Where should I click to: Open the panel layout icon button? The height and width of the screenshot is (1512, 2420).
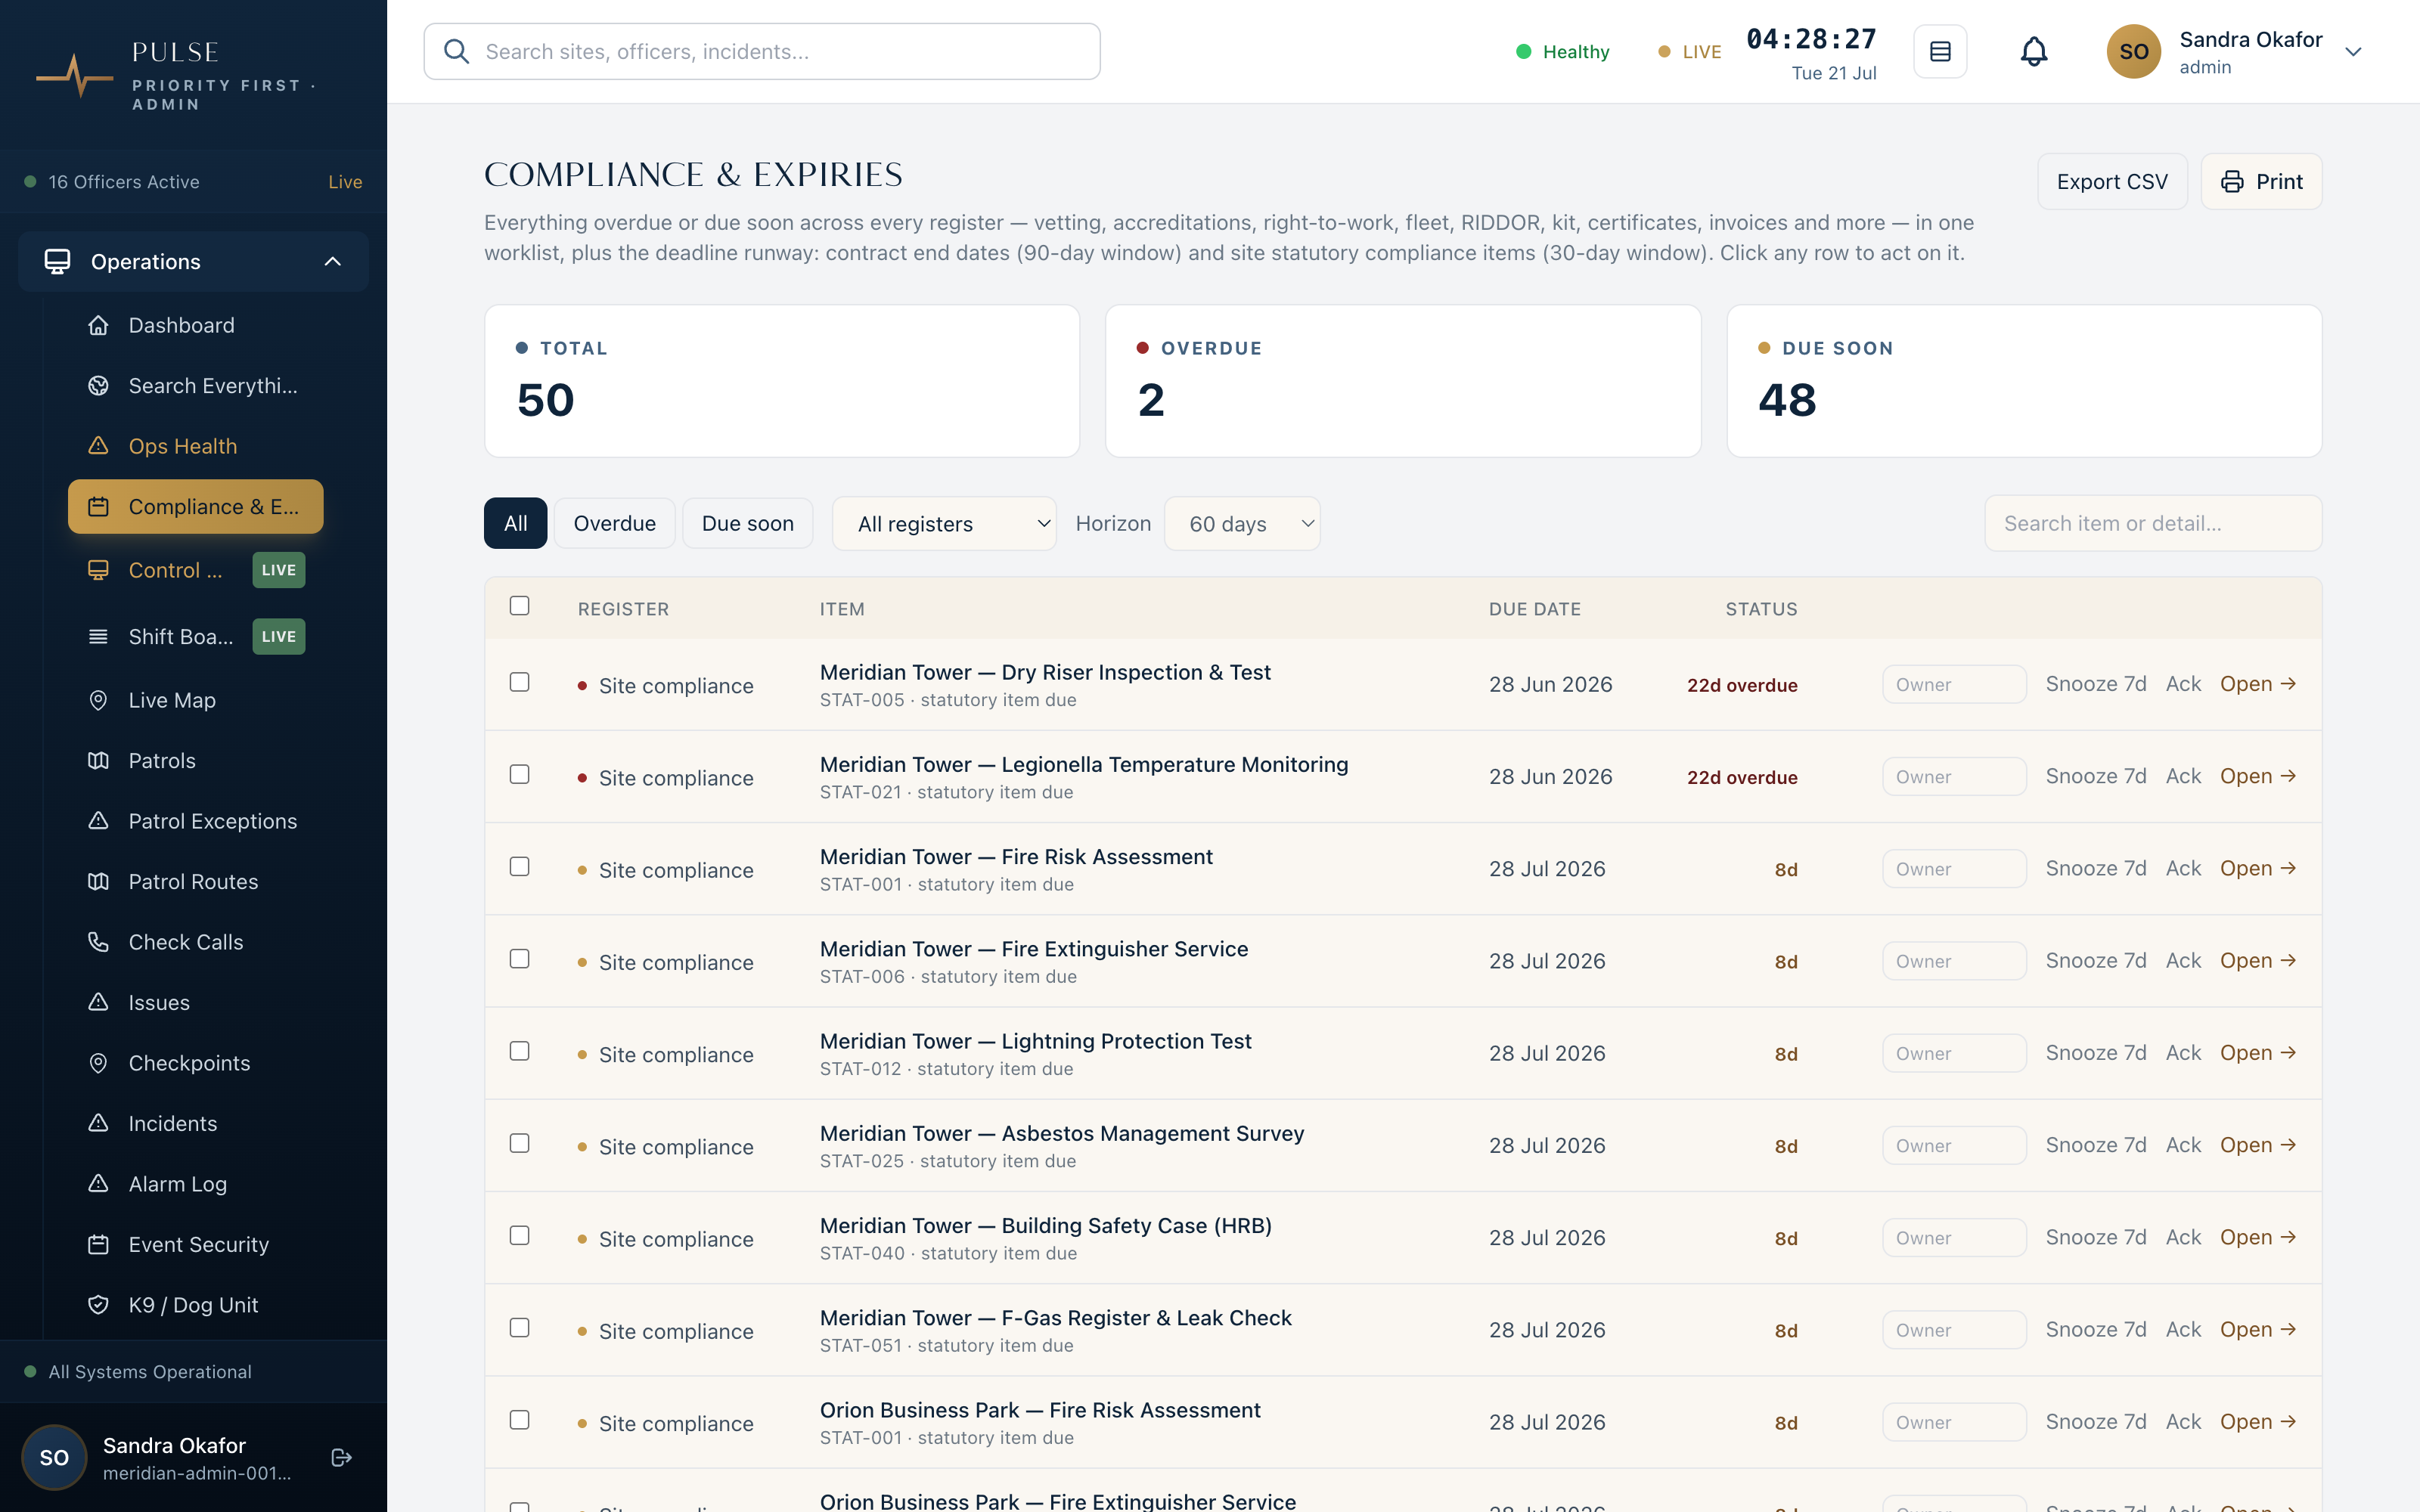tap(1940, 51)
